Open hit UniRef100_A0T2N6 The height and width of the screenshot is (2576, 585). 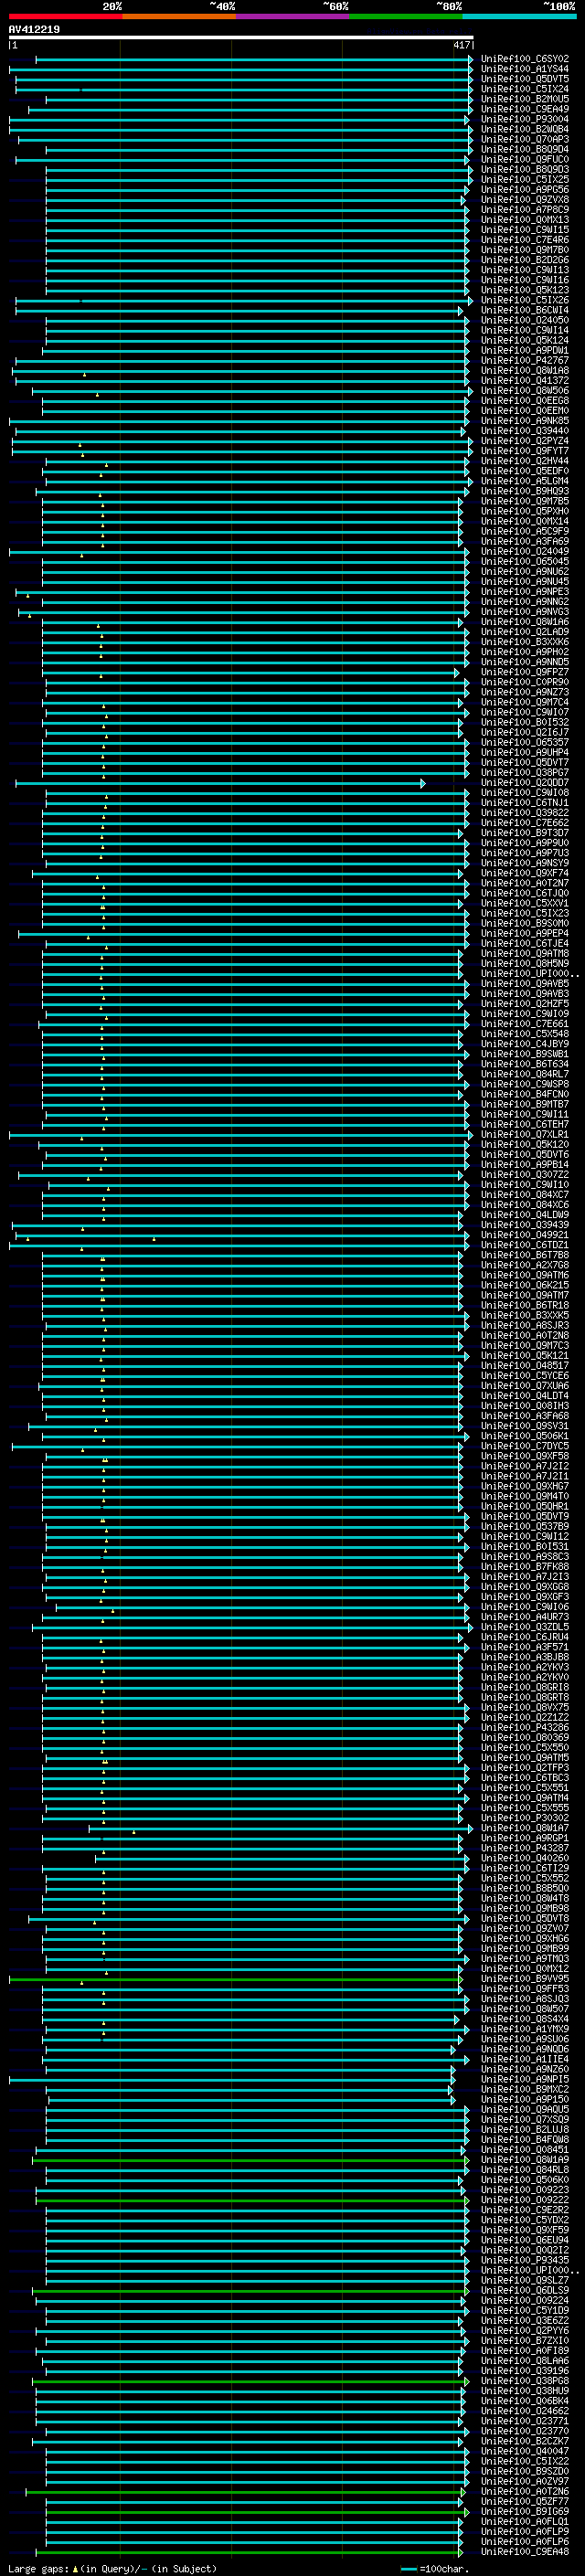tap(525, 2491)
